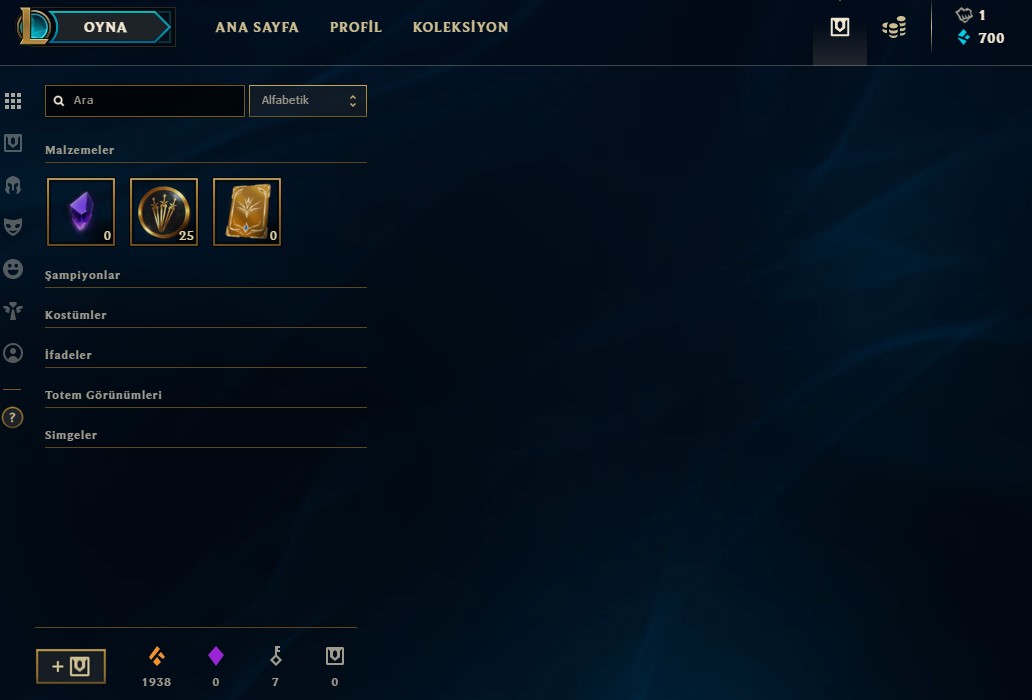Open the Store coins icon

point(894,27)
